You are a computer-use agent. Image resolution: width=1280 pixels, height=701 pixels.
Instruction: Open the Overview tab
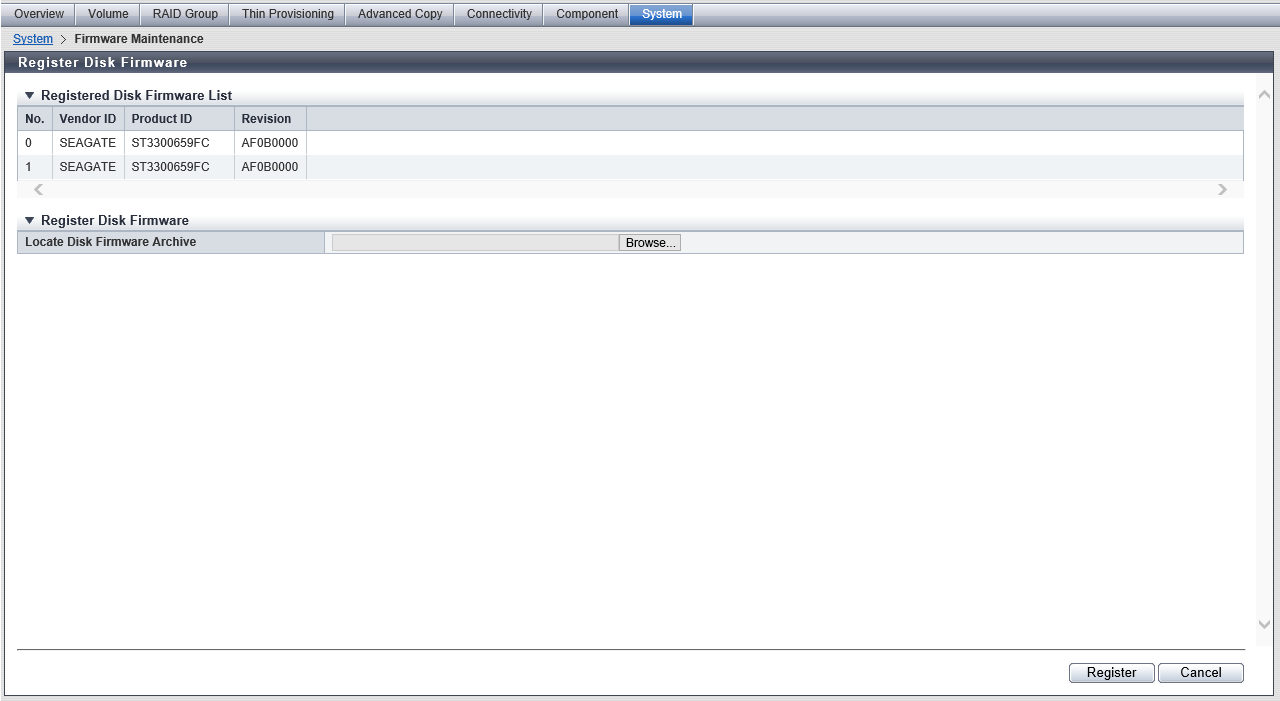click(x=39, y=14)
